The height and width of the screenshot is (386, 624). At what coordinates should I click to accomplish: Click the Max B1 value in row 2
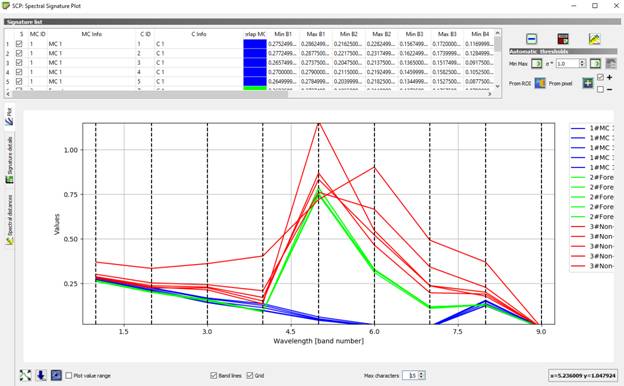[x=316, y=53]
